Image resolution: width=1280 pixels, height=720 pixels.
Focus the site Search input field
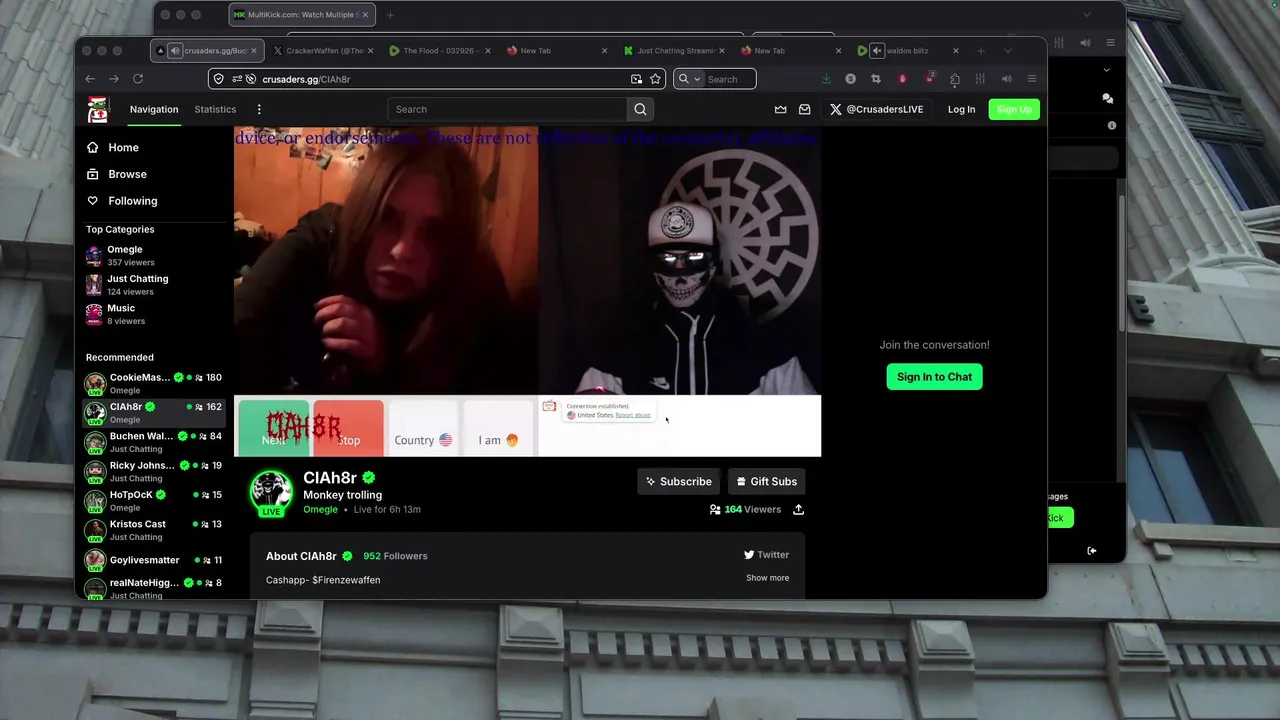click(508, 109)
